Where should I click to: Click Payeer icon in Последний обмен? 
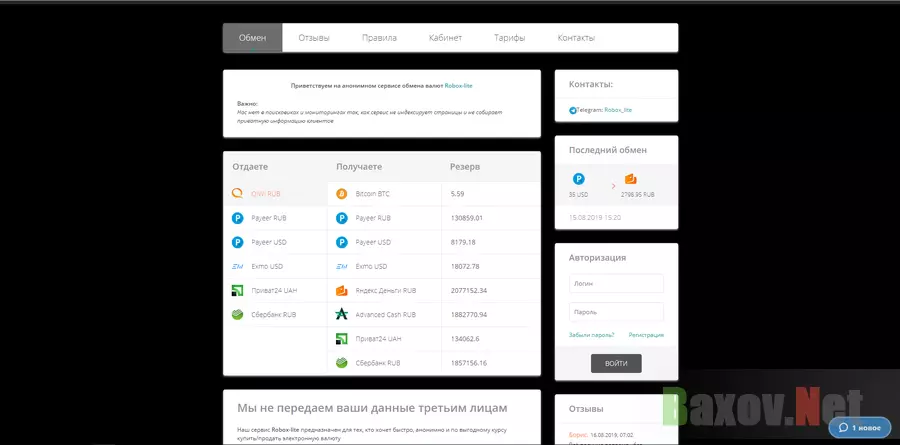click(579, 179)
